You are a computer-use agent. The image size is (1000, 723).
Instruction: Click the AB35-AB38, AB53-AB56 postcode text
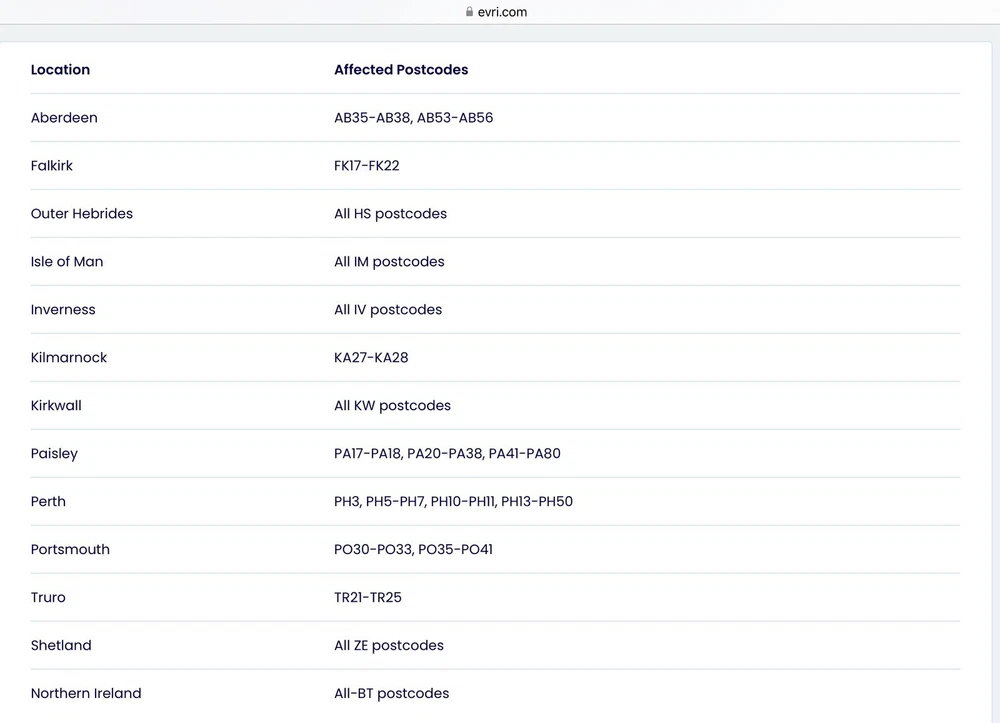click(x=413, y=118)
